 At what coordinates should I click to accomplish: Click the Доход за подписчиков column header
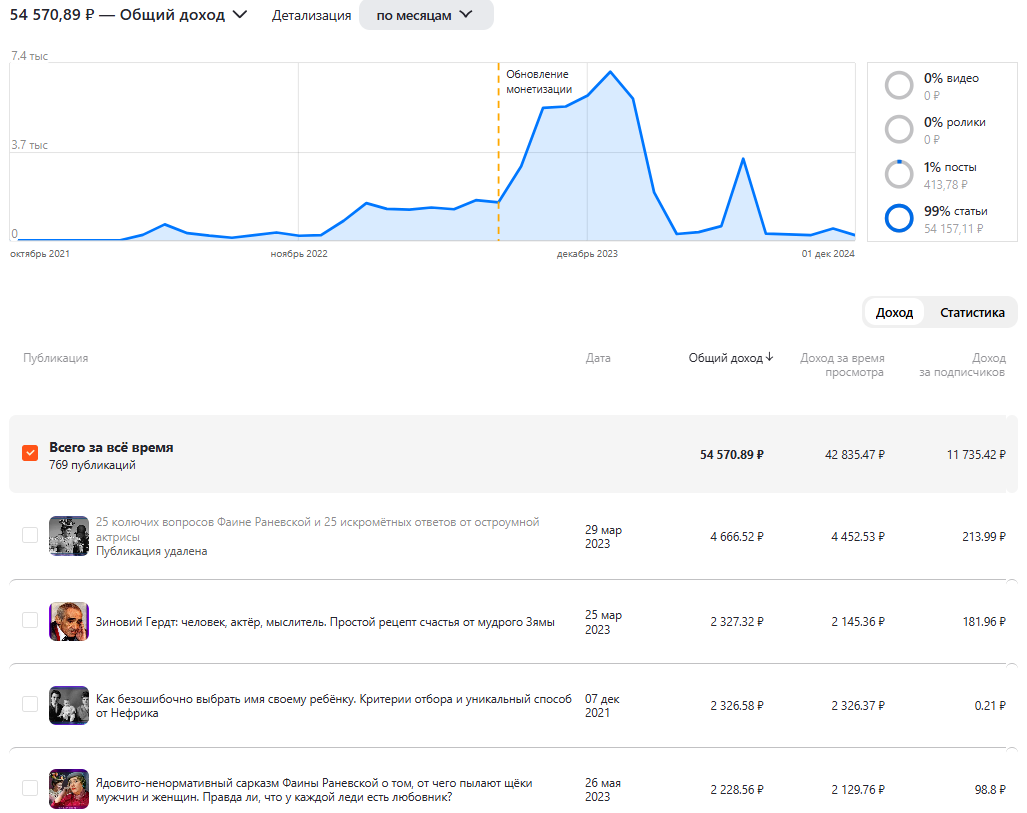click(x=962, y=365)
